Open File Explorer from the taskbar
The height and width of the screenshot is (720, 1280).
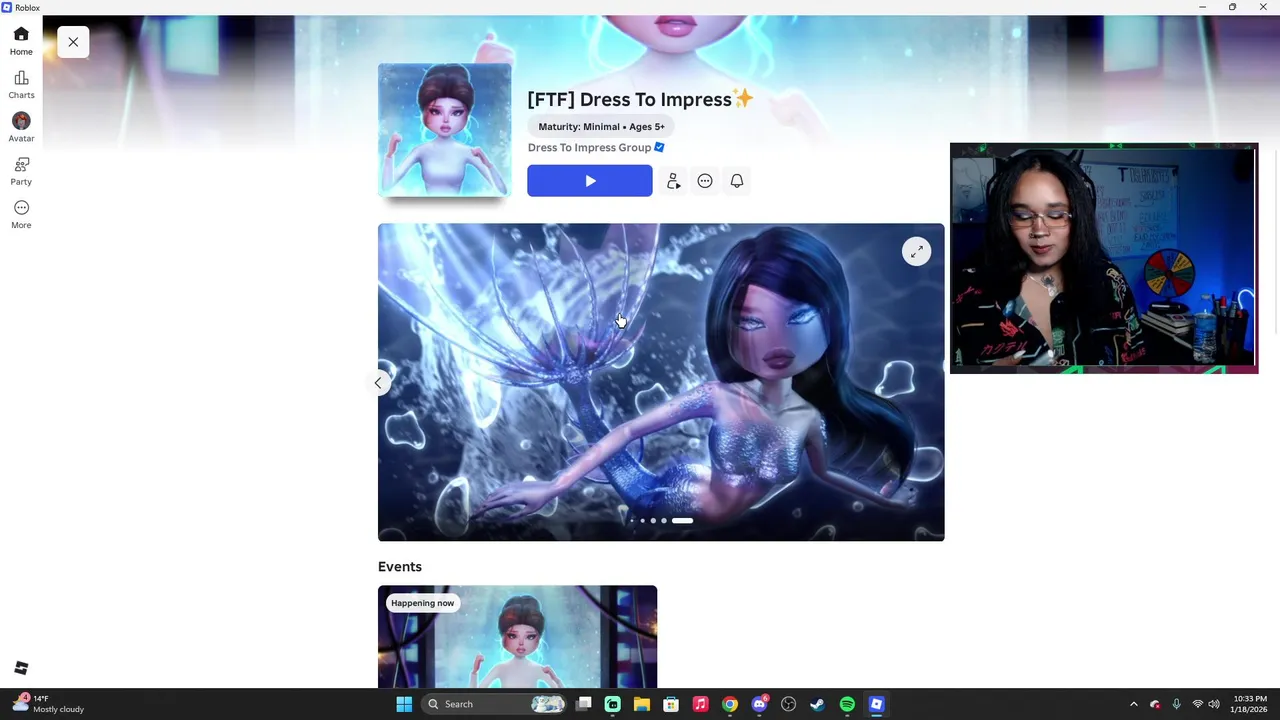pyautogui.click(x=642, y=704)
